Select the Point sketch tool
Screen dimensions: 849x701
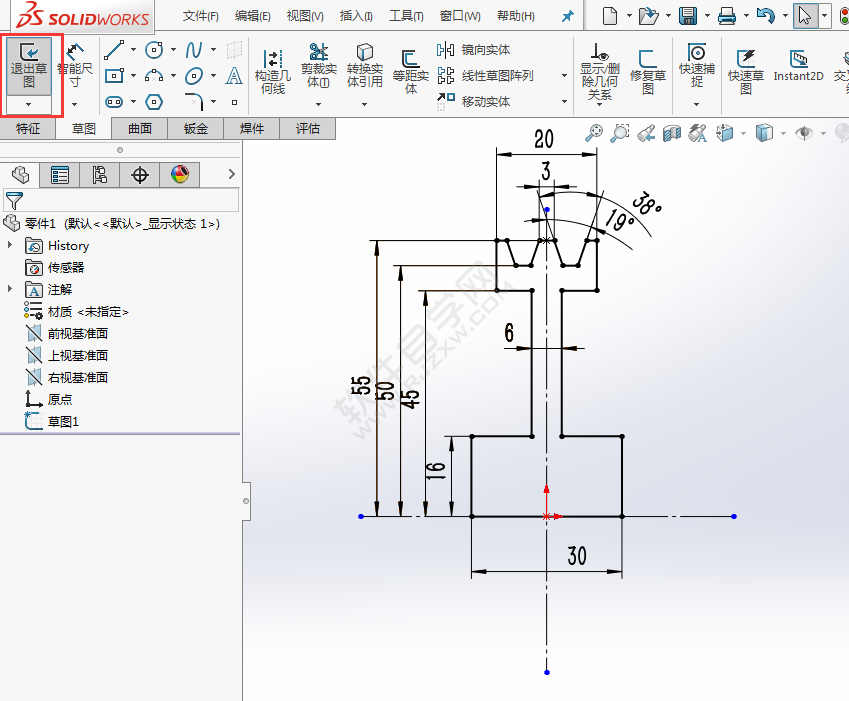pyautogui.click(x=234, y=102)
